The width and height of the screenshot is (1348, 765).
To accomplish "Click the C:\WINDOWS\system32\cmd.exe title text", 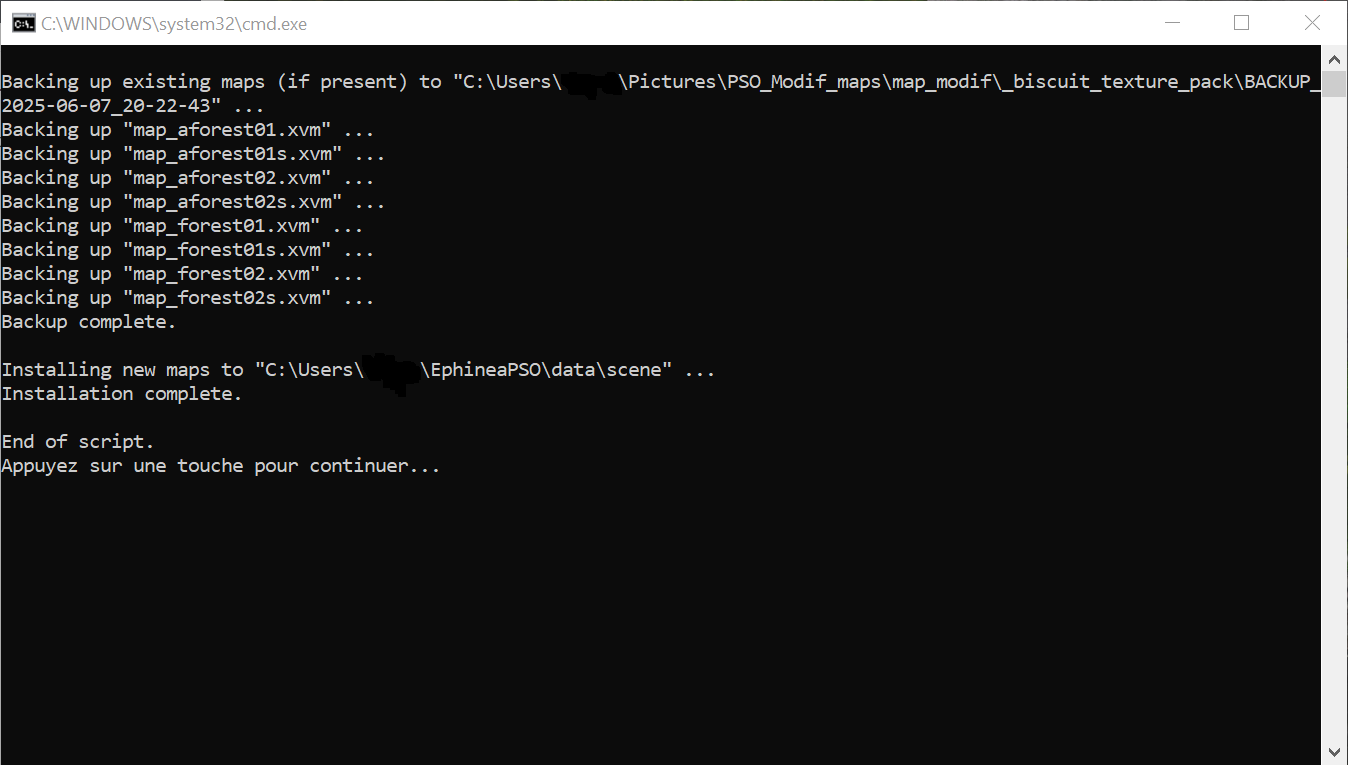I will (x=174, y=24).
